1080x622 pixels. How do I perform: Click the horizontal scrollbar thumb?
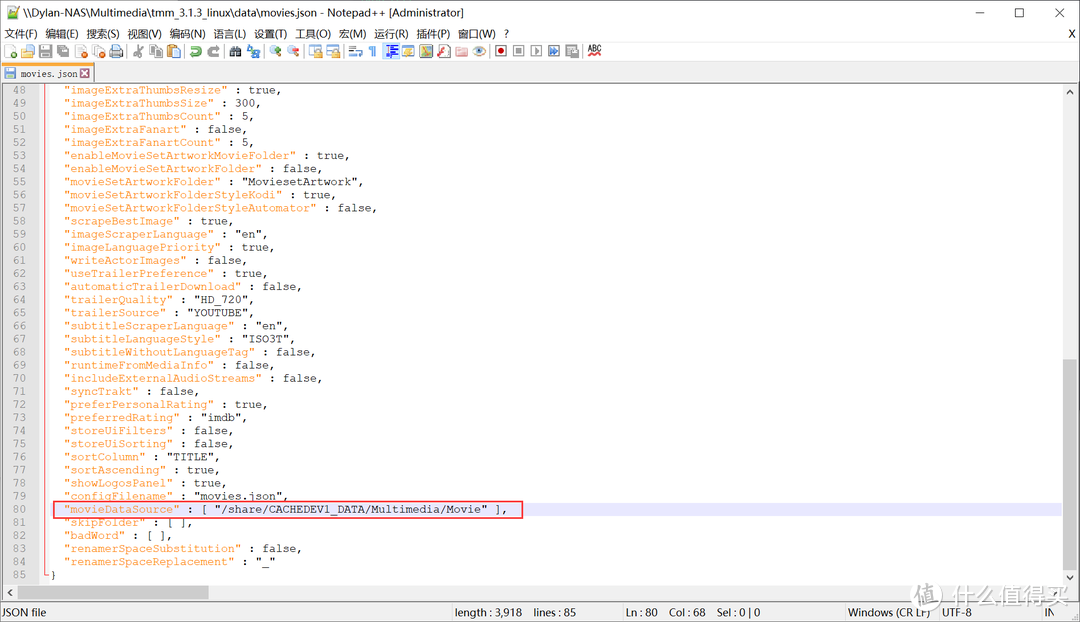coord(113,592)
